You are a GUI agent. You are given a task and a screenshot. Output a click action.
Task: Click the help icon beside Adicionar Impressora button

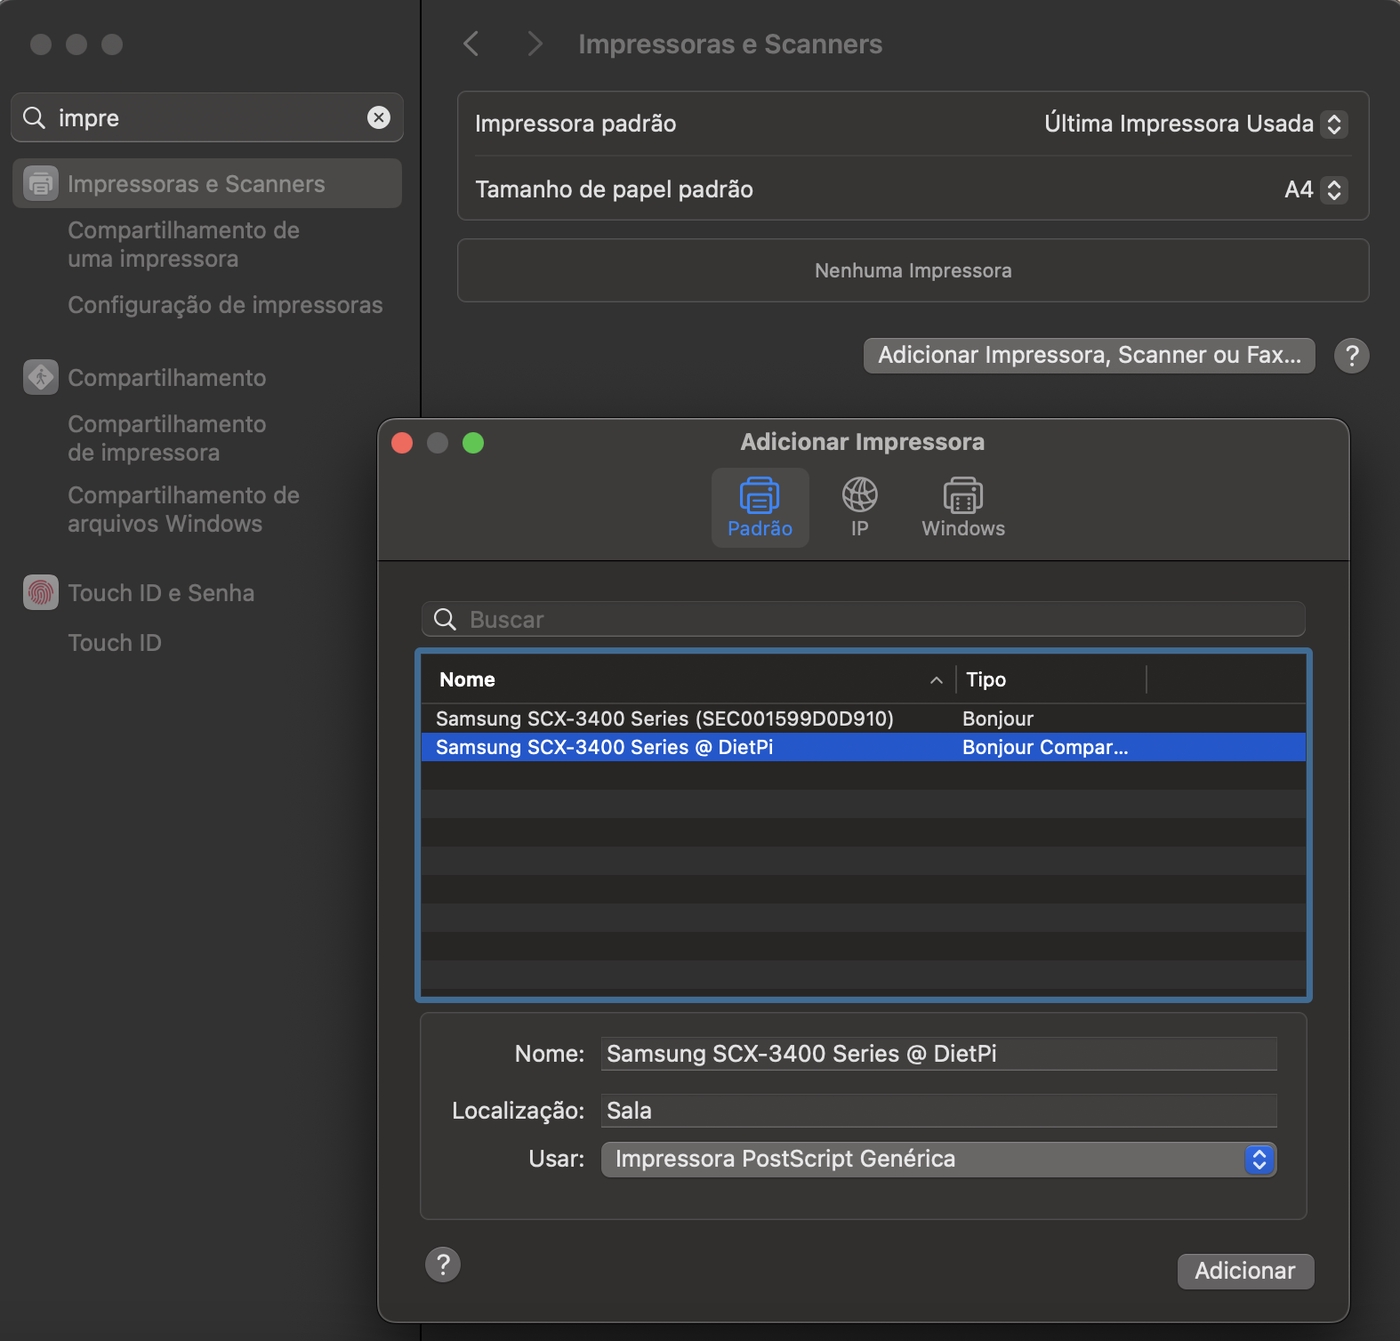point(1351,356)
